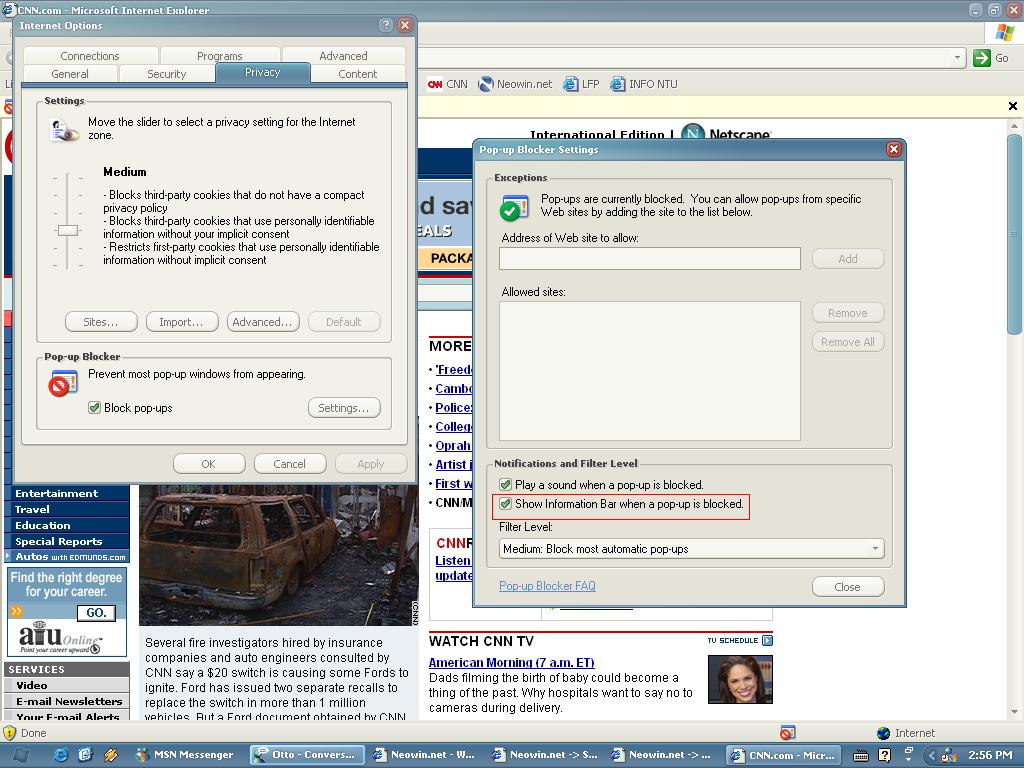Viewport: 1024px width, 768px height.
Task: Click the Travel nav item on CNN
Action: pos(67,509)
